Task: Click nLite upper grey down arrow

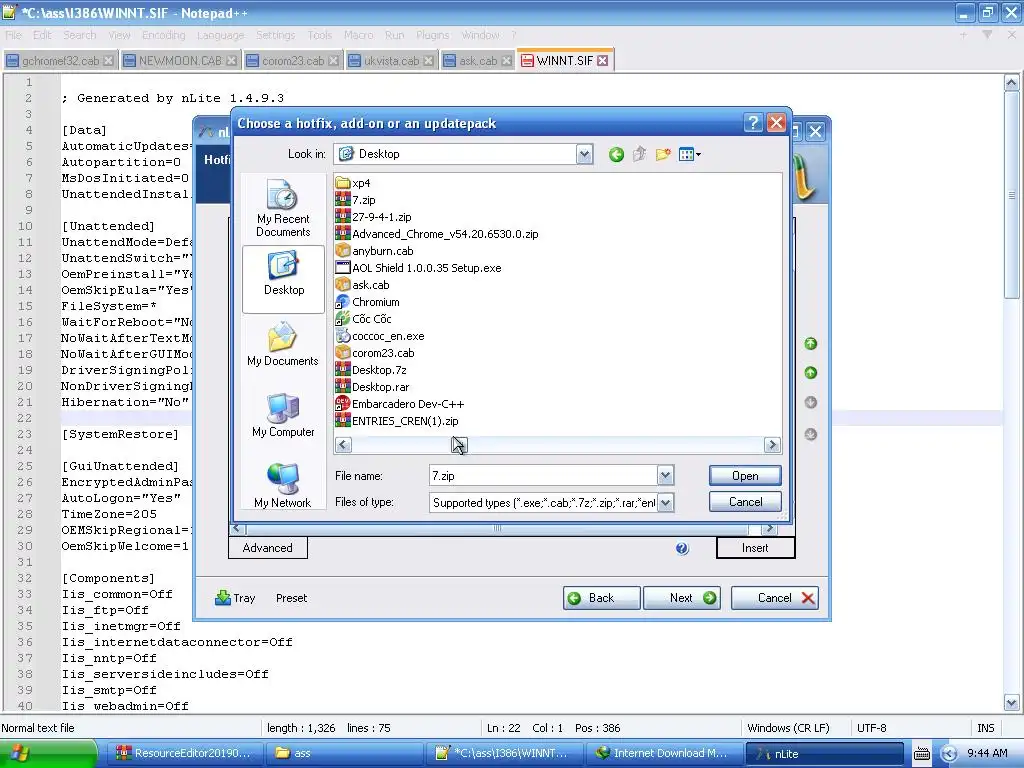Action: coord(810,402)
